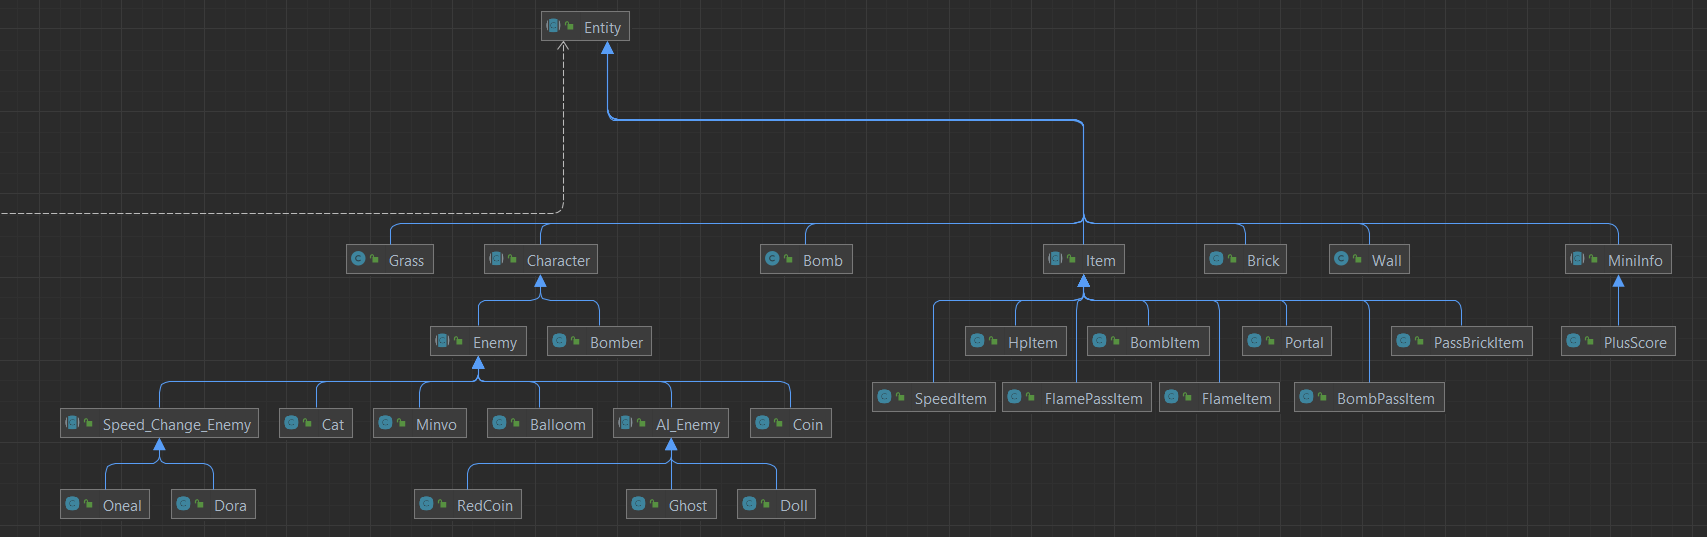Click the PassBrickItem class node
This screenshot has height=537, width=1707.
[1462, 341]
